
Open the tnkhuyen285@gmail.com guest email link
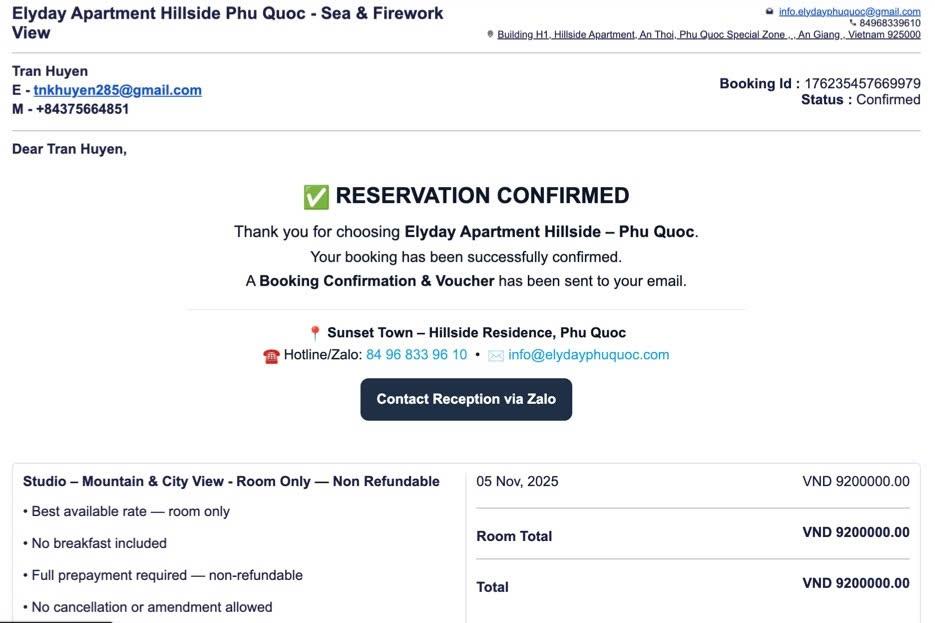click(118, 90)
